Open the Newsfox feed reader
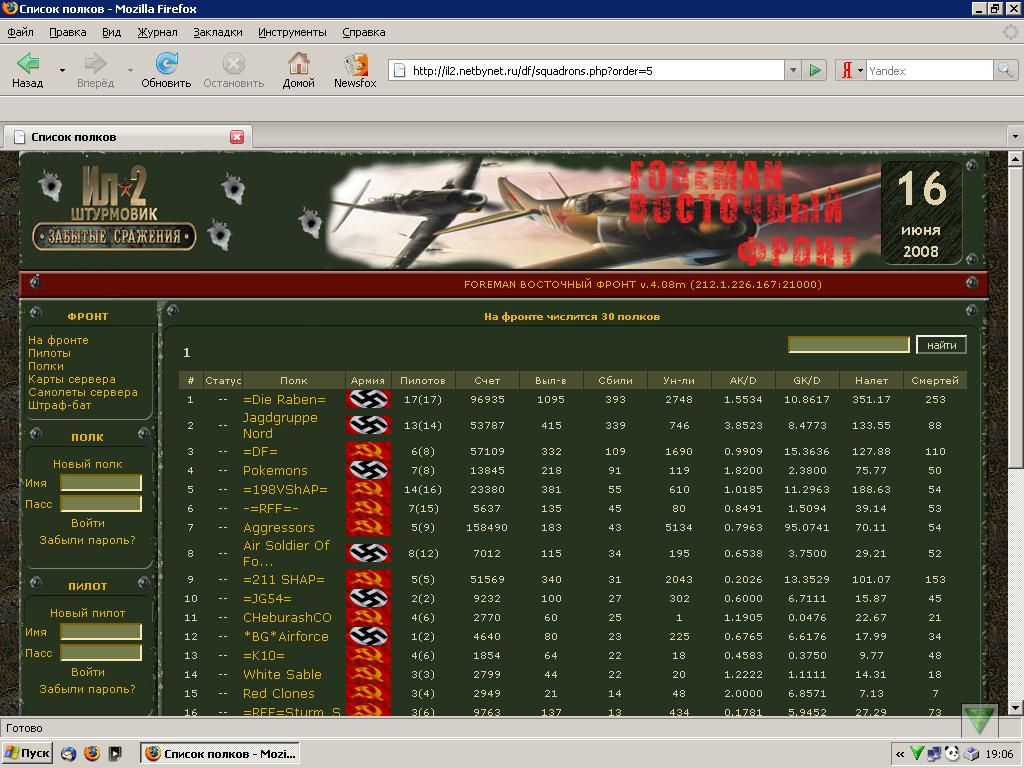1024x768 pixels. tap(355, 70)
